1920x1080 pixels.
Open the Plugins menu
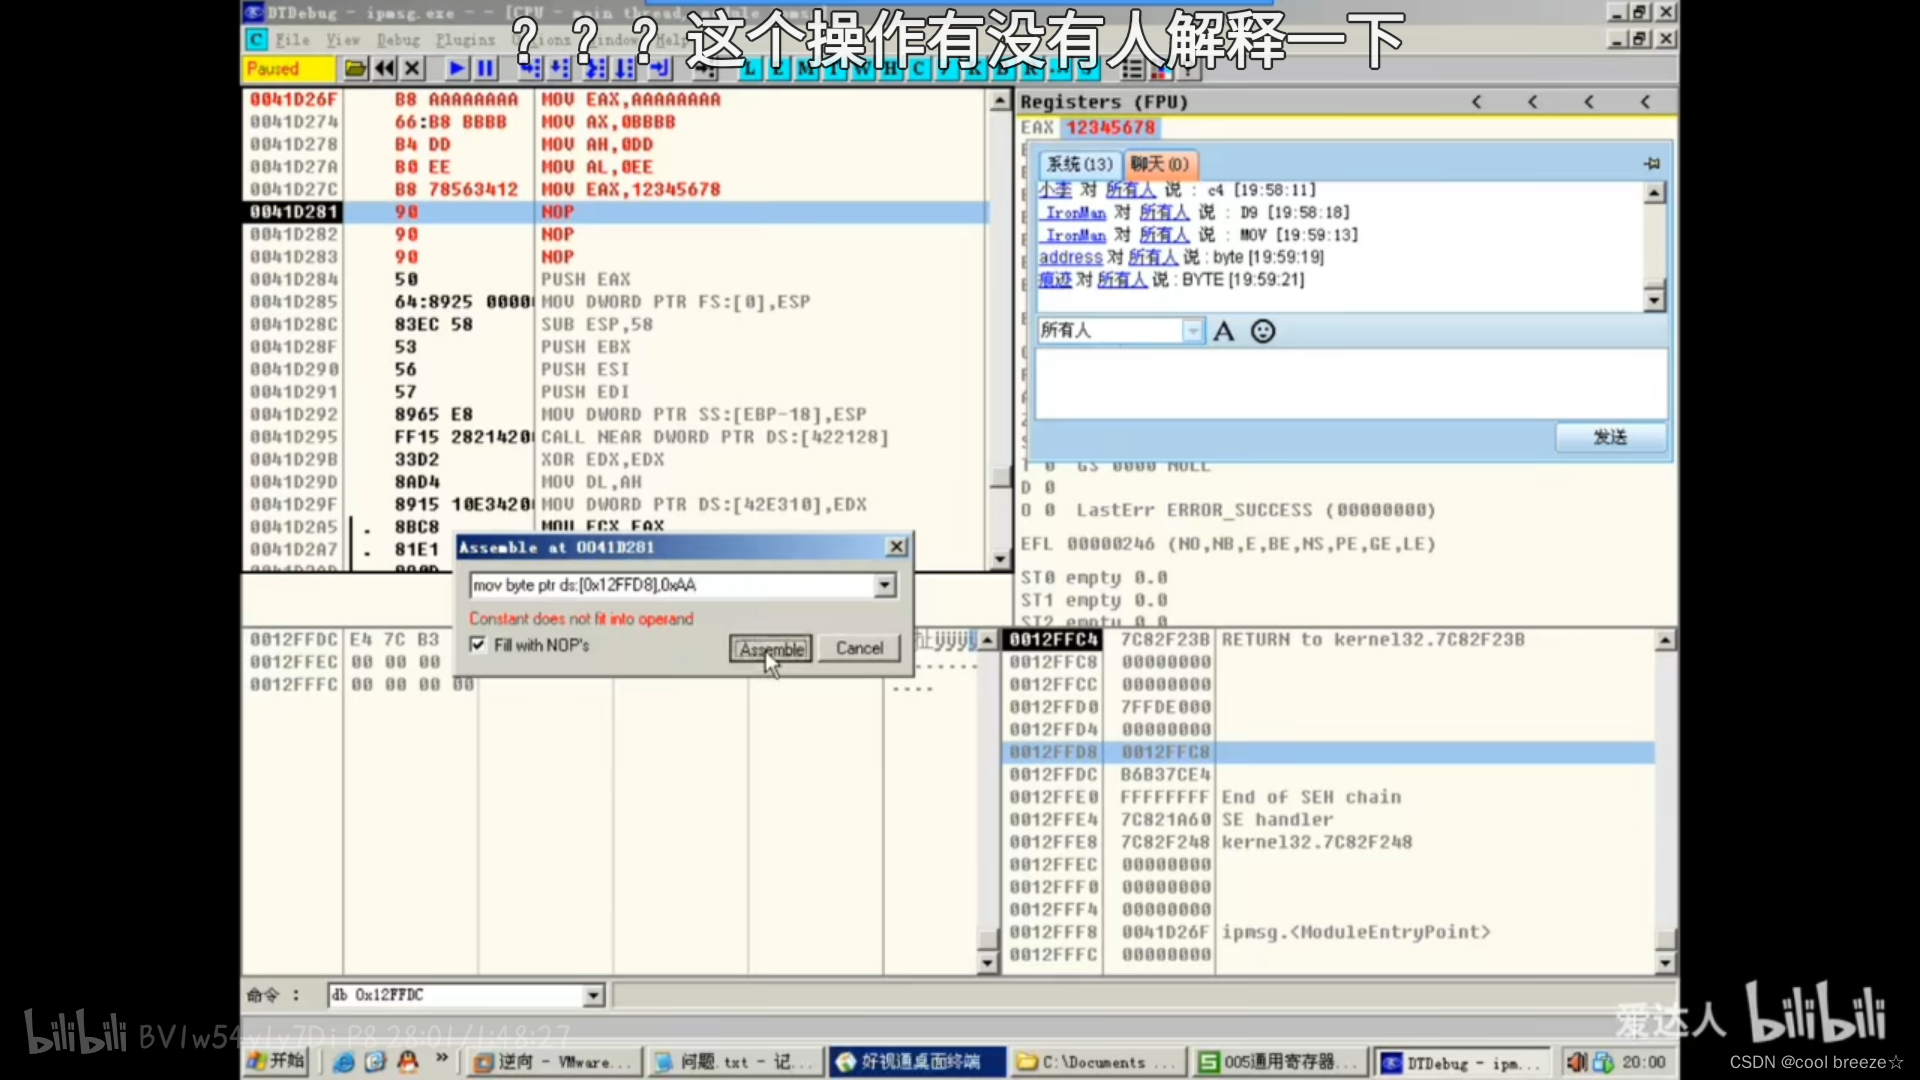coord(465,40)
